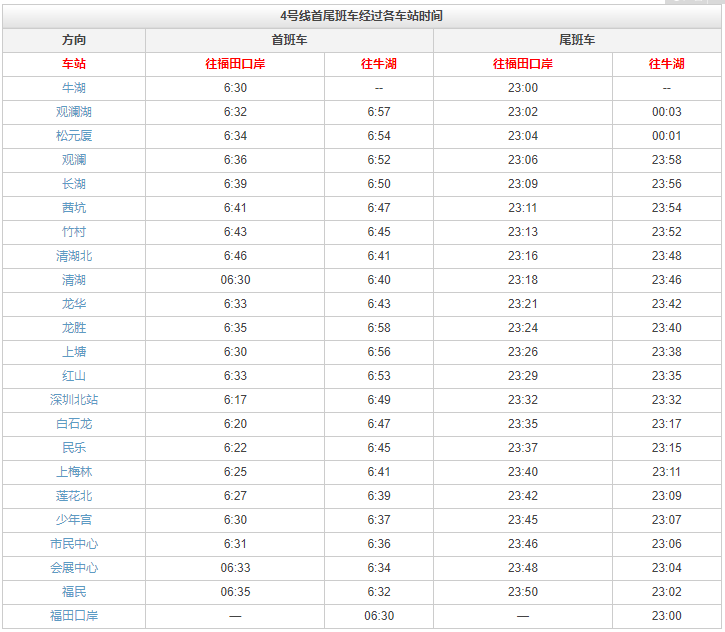Select 茜坑 last train time 23:11
The width and height of the screenshot is (725, 632).
523,208
